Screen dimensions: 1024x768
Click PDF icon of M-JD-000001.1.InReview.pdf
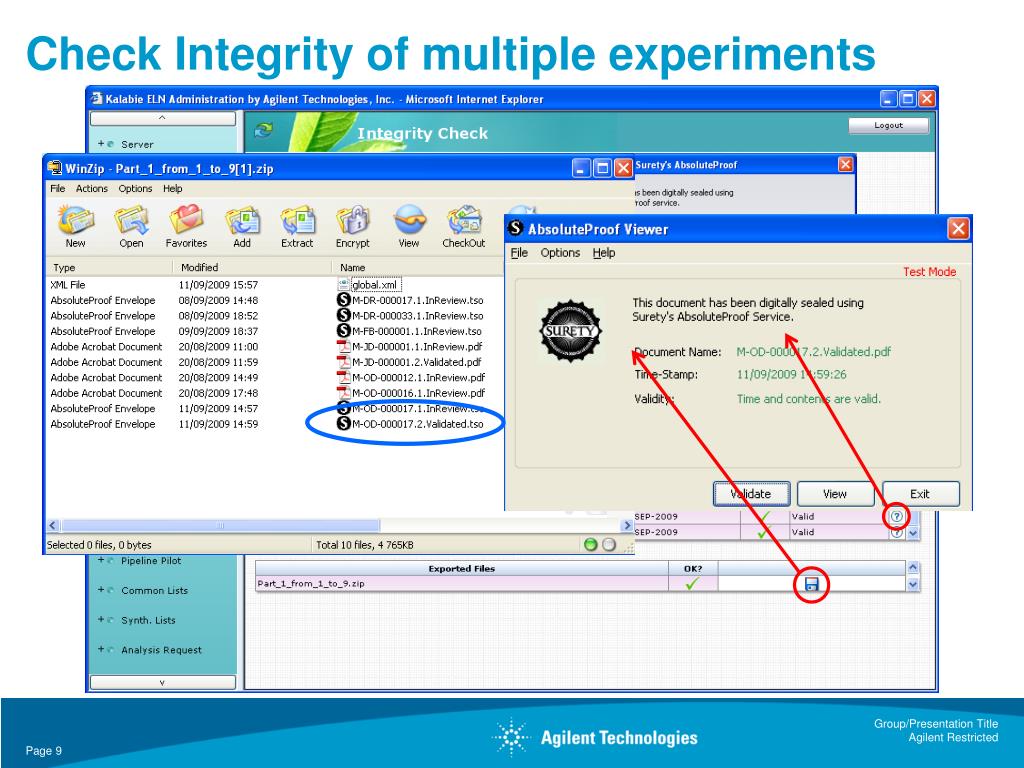(x=344, y=347)
